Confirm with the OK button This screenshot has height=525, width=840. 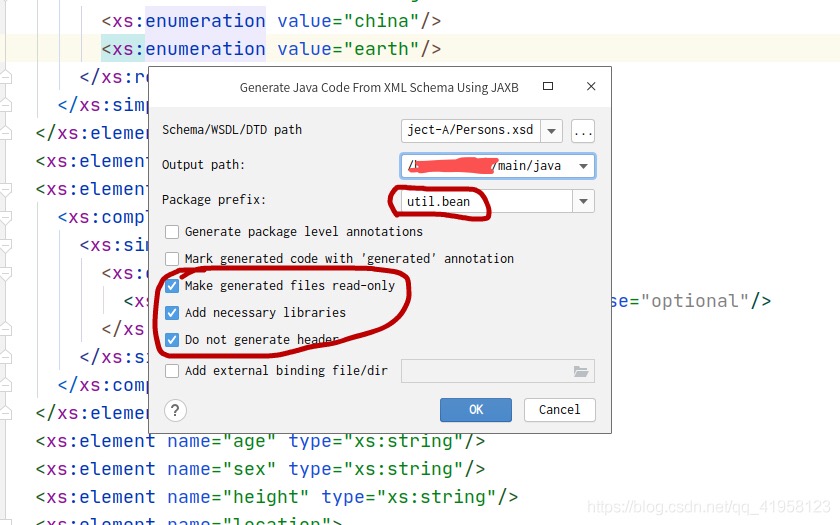[x=476, y=410]
